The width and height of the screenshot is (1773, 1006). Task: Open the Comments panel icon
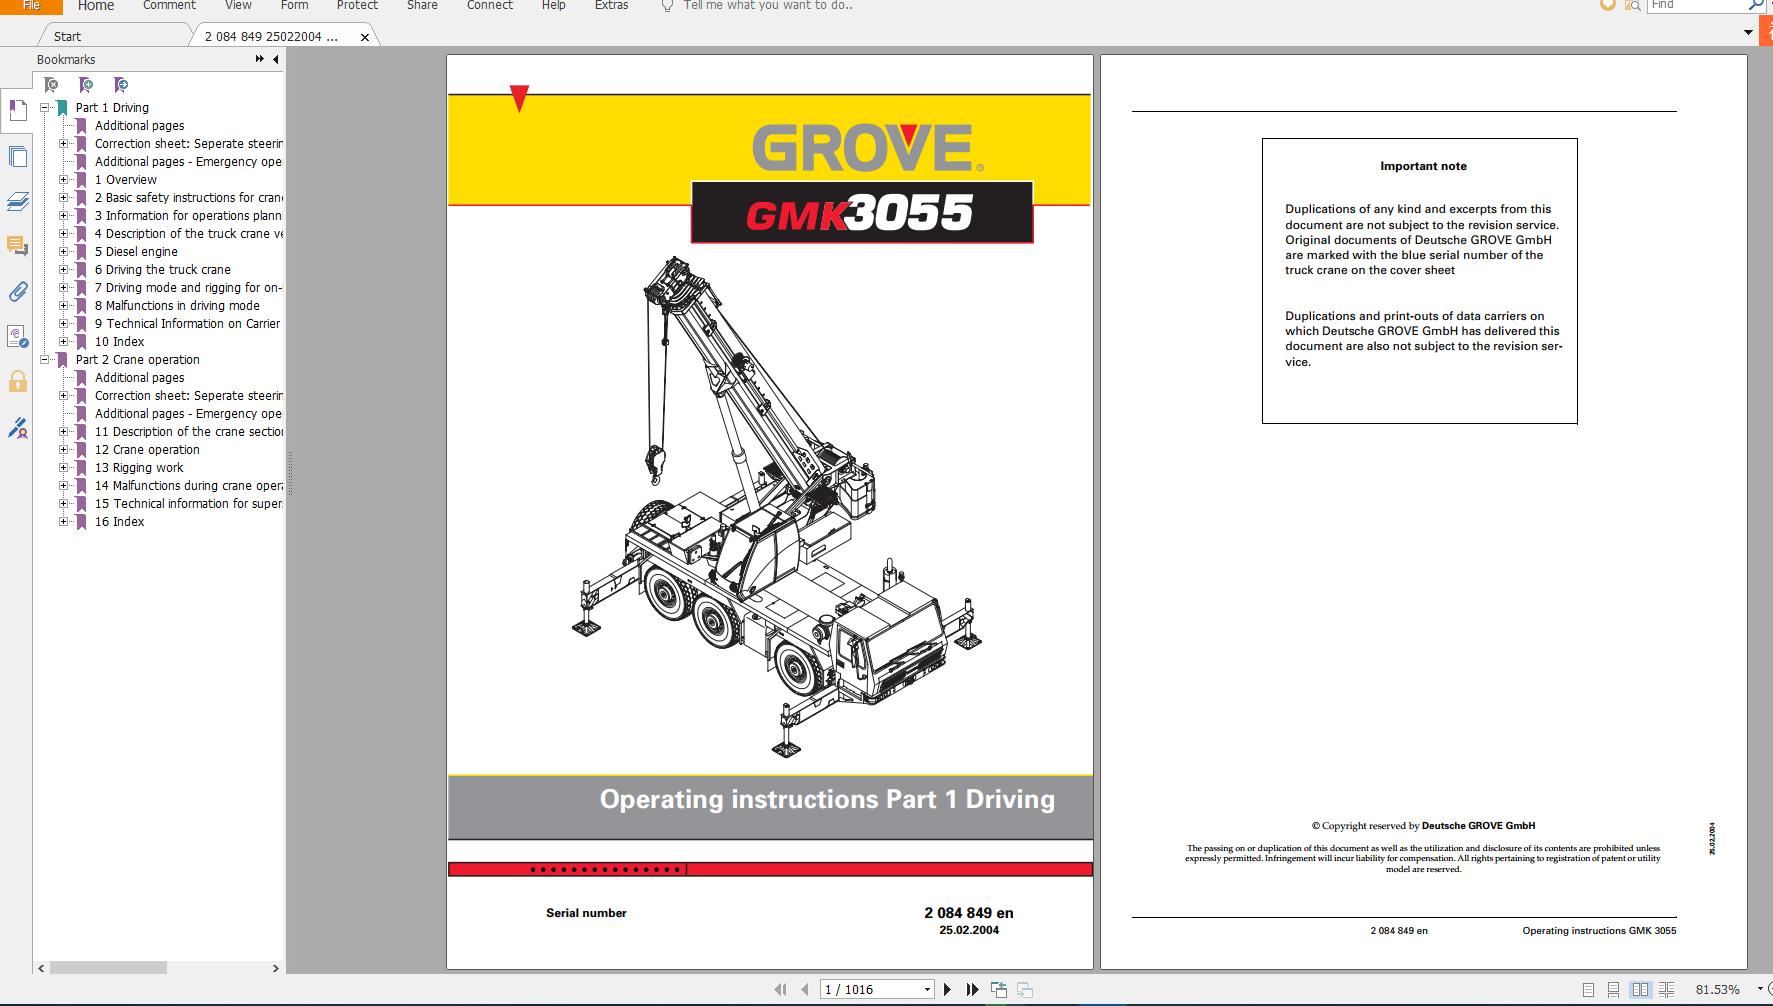tap(17, 246)
